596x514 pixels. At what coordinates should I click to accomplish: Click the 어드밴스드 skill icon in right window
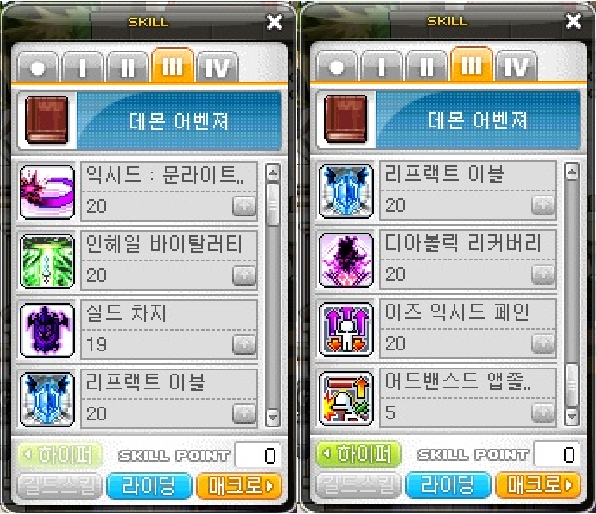346,398
